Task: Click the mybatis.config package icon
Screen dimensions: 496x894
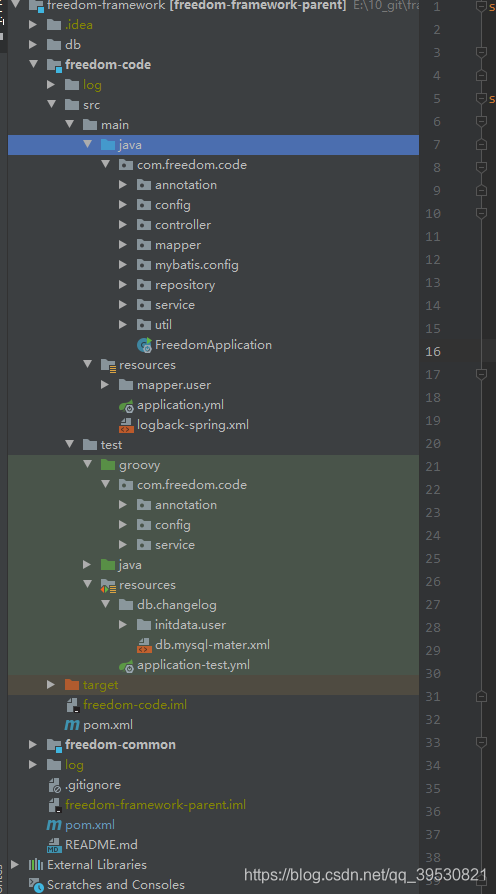Action: point(144,265)
